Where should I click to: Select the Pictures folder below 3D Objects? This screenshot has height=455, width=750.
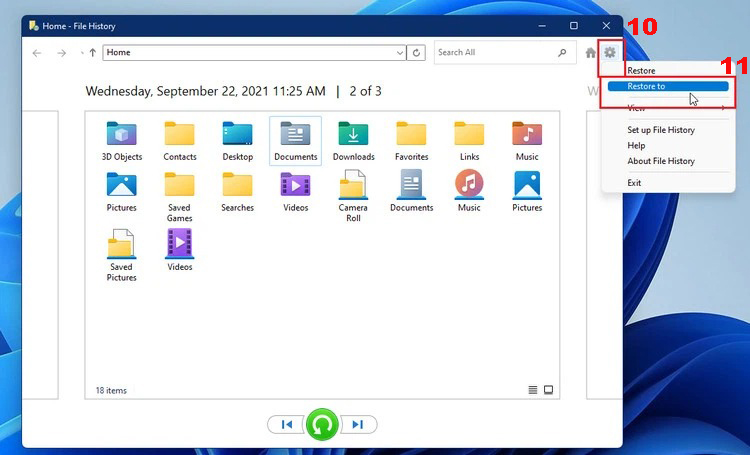click(x=121, y=191)
